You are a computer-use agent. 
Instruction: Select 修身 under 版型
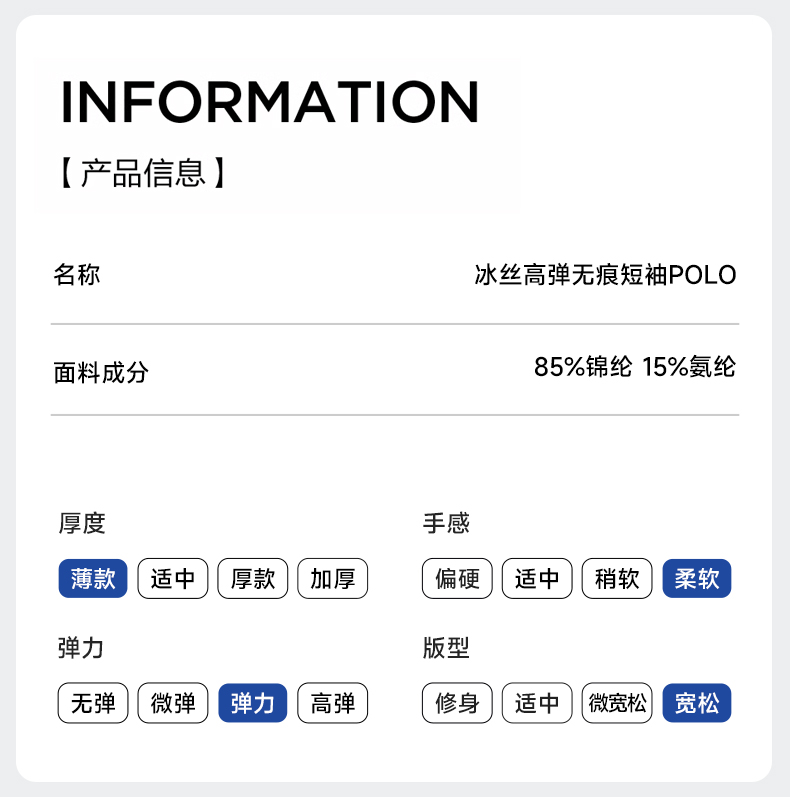coord(457,703)
